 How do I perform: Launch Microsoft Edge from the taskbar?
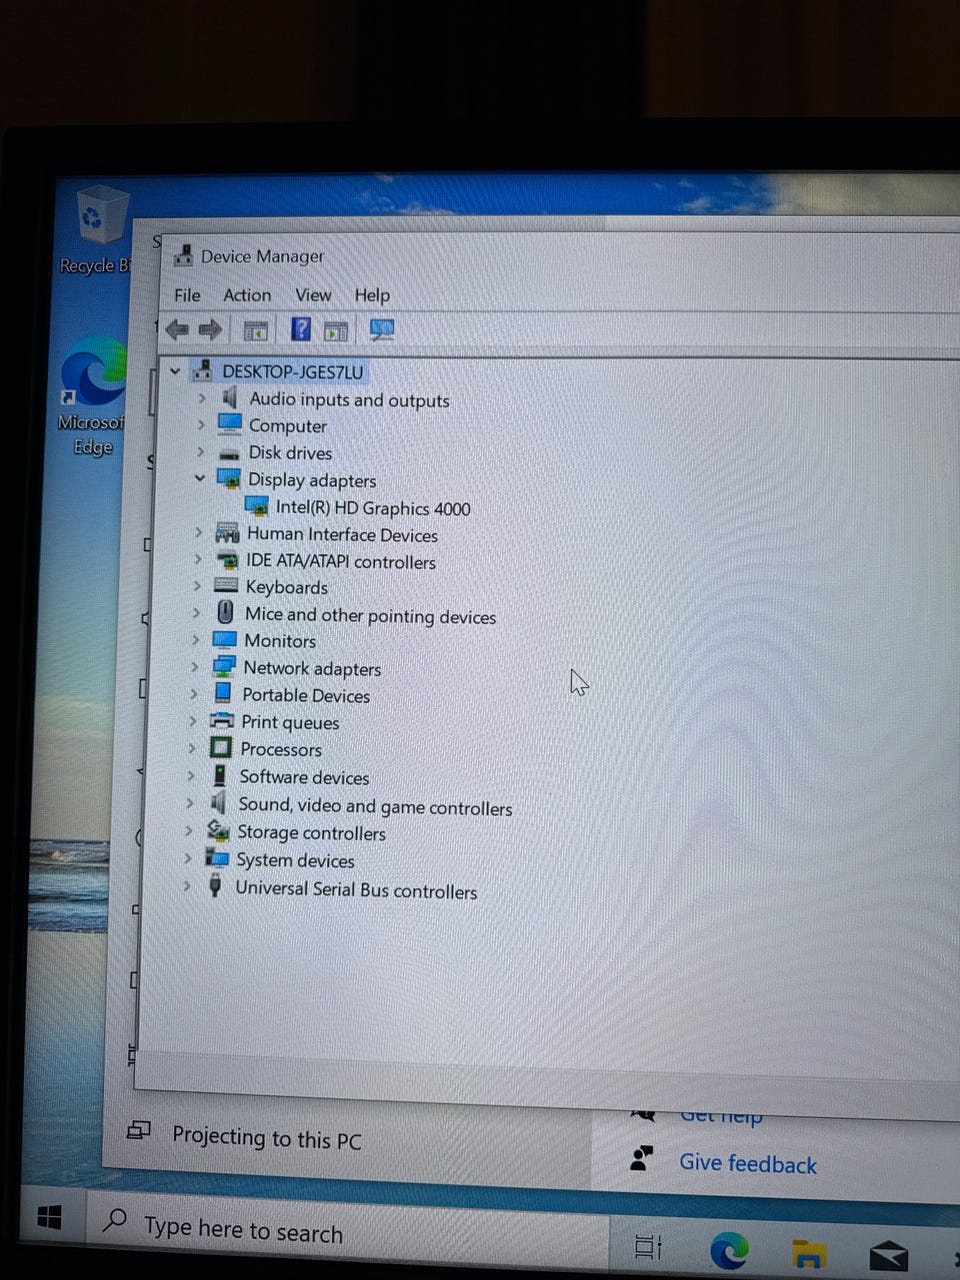(730, 1250)
